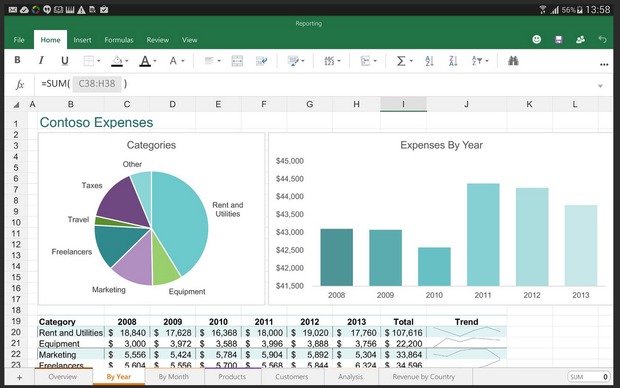Click the SUM status box
The image size is (620, 388).
tap(588, 377)
